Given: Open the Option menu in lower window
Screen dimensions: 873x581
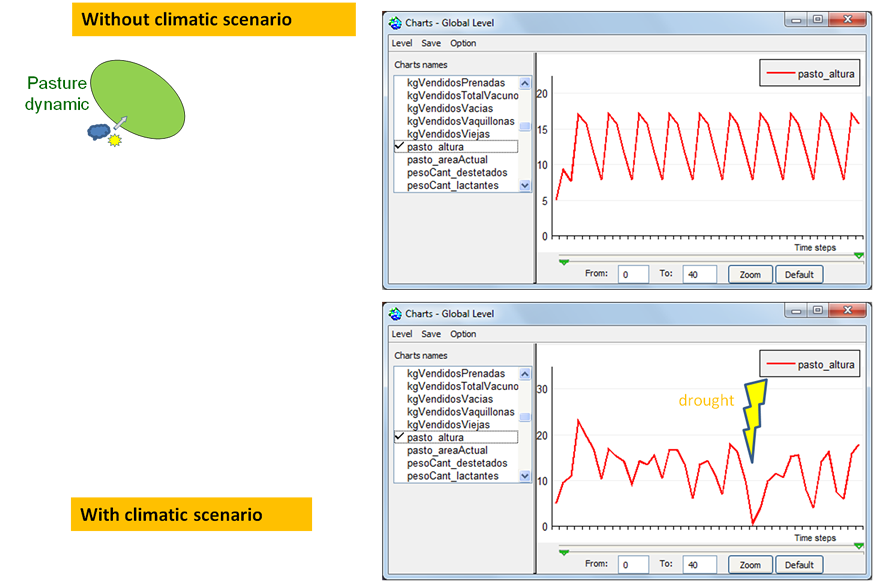Looking at the screenshot, I should [463, 334].
